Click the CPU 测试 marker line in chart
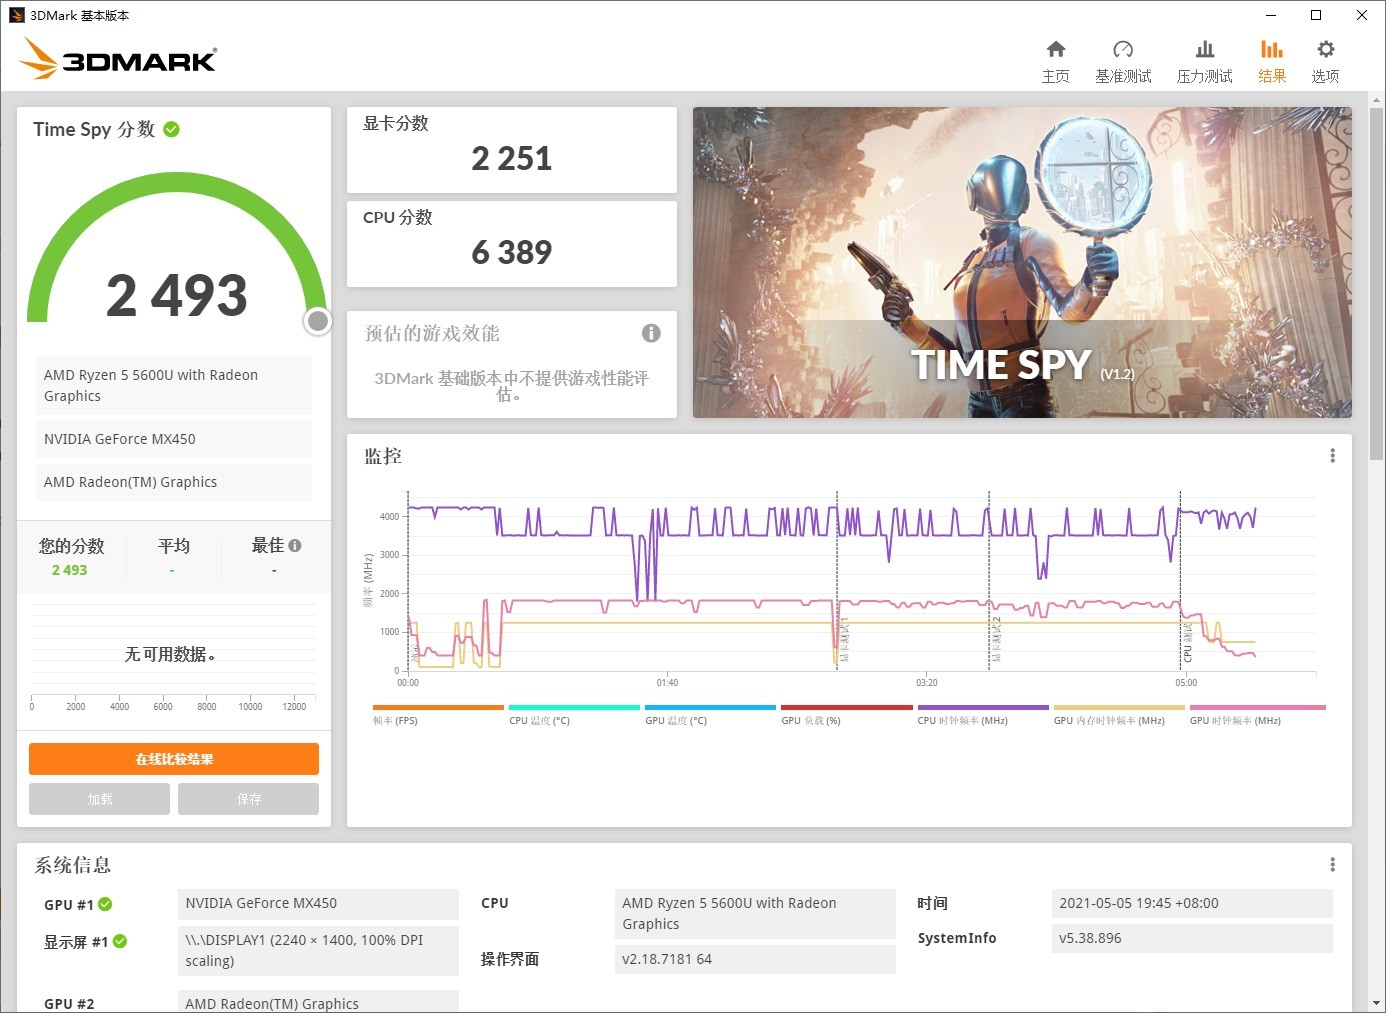This screenshot has height=1013, width=1386. pyautogui.click(x=1181, y=580)
